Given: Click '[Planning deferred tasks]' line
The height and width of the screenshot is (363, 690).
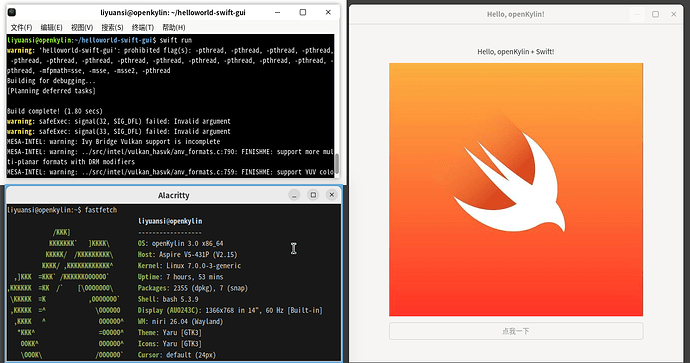Looking at the screenshot, I should click(51, 91).
